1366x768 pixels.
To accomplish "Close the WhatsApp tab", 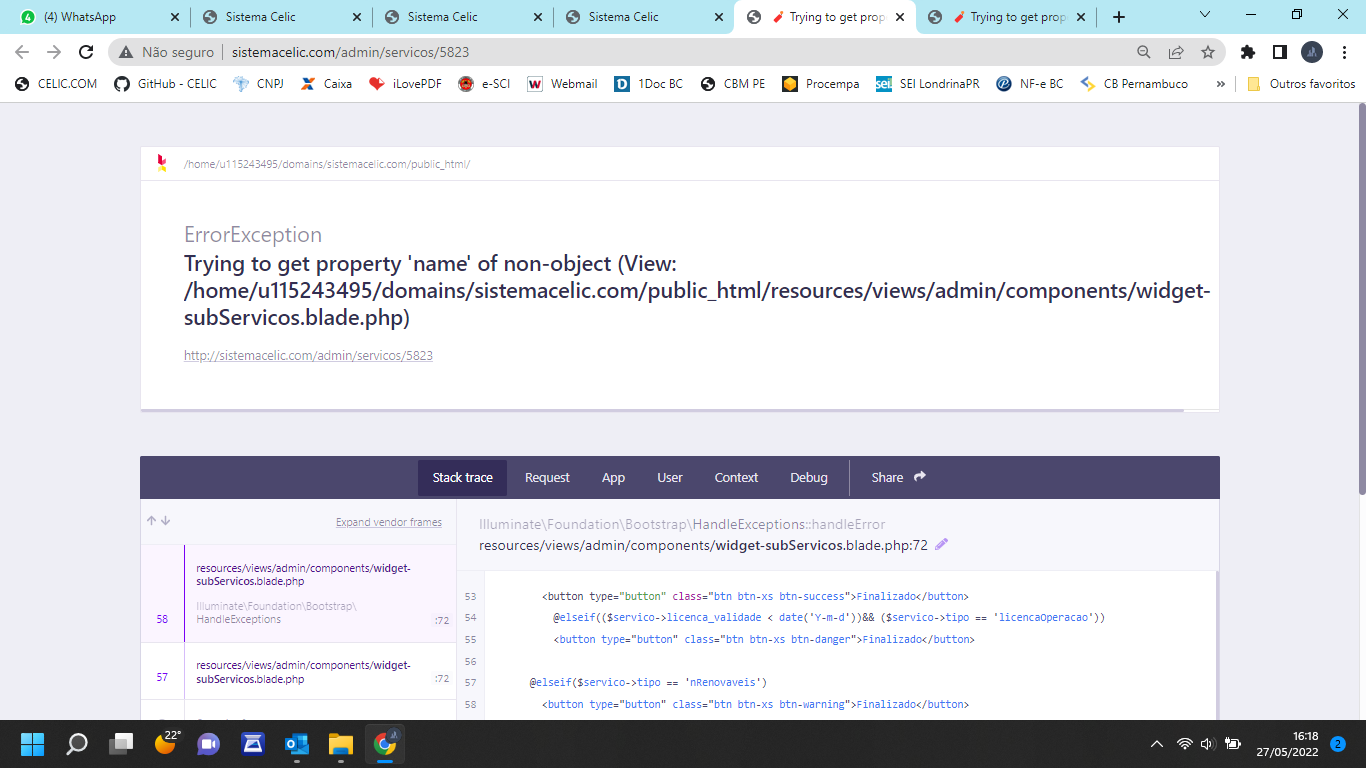I will click(174, 17).
